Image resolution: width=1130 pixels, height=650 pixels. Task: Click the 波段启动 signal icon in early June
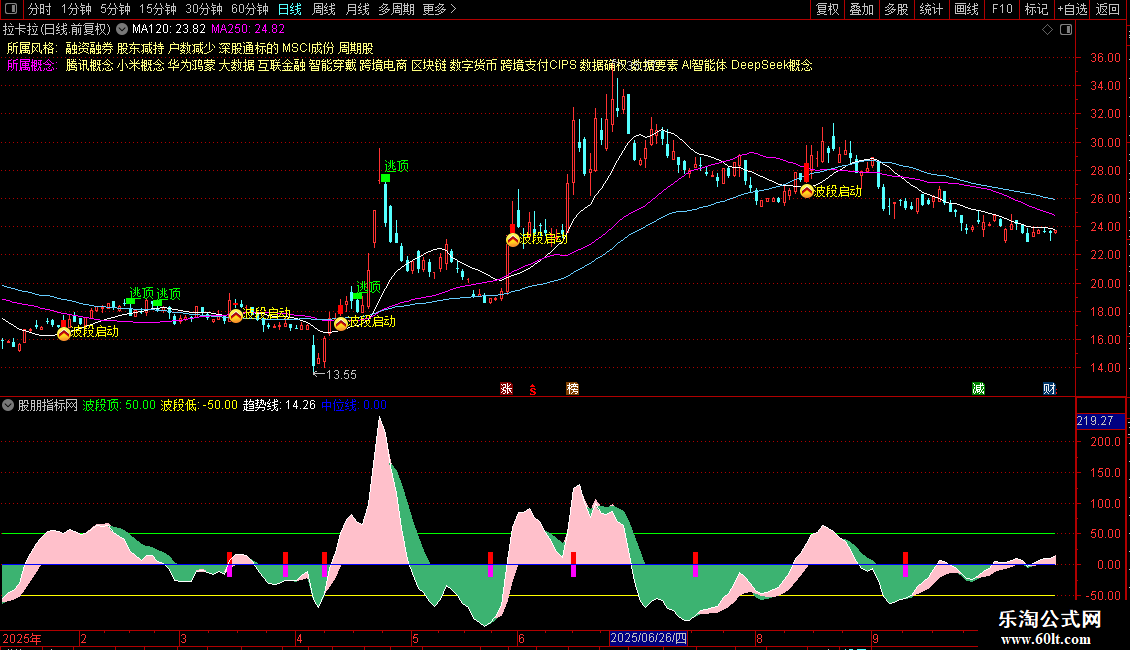[x=512, y=240]
